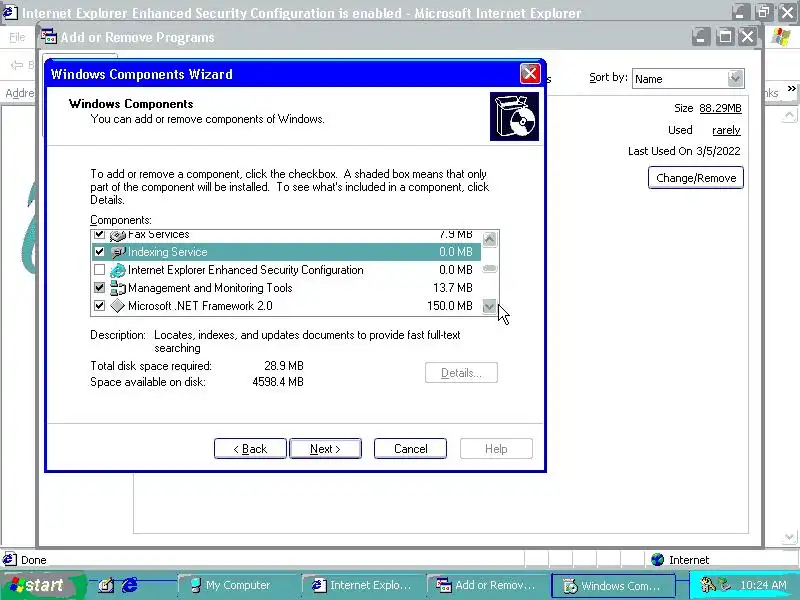Click the Start button
The height and width of the screenshot is (600, 800).
coord(41,585)
